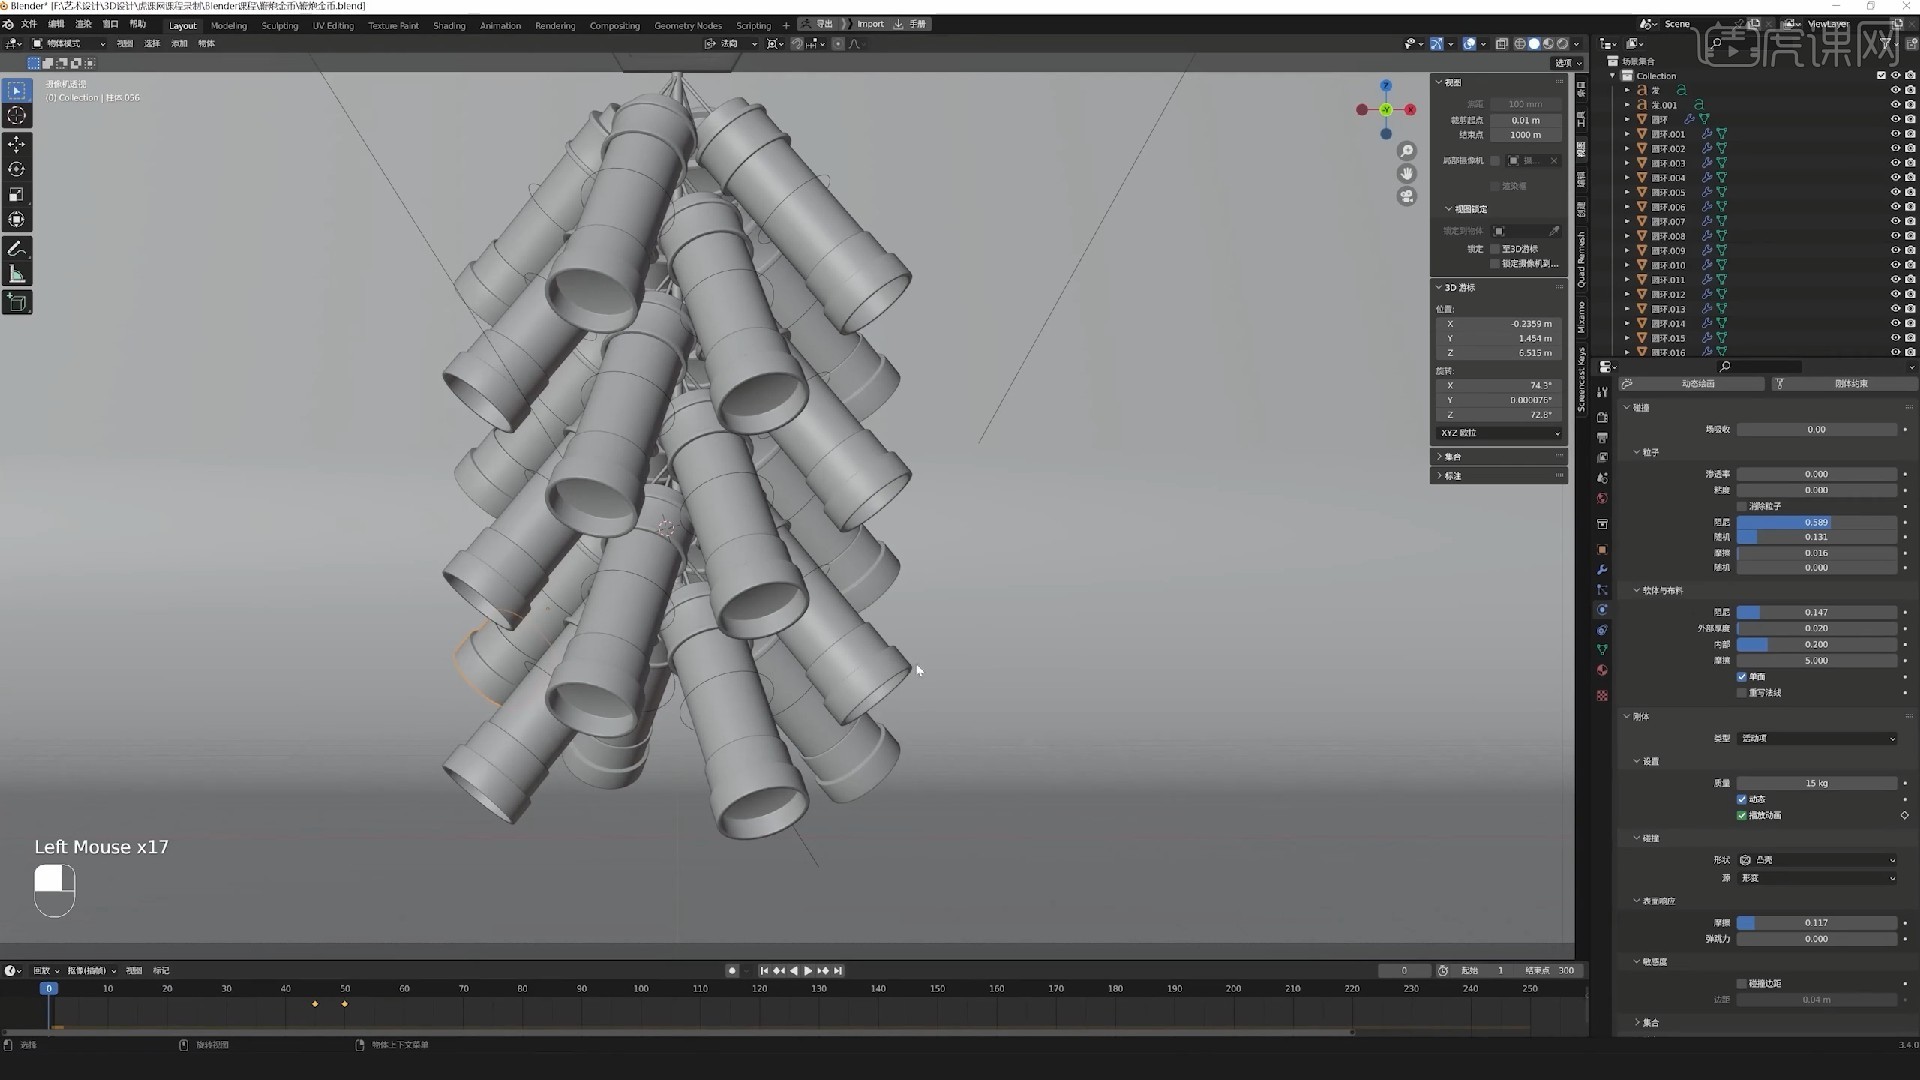The height and width of the screenshot is (1080, 1920).
Task: Select the Annotate tool in the left toolbar
Action: coord(17,249)
